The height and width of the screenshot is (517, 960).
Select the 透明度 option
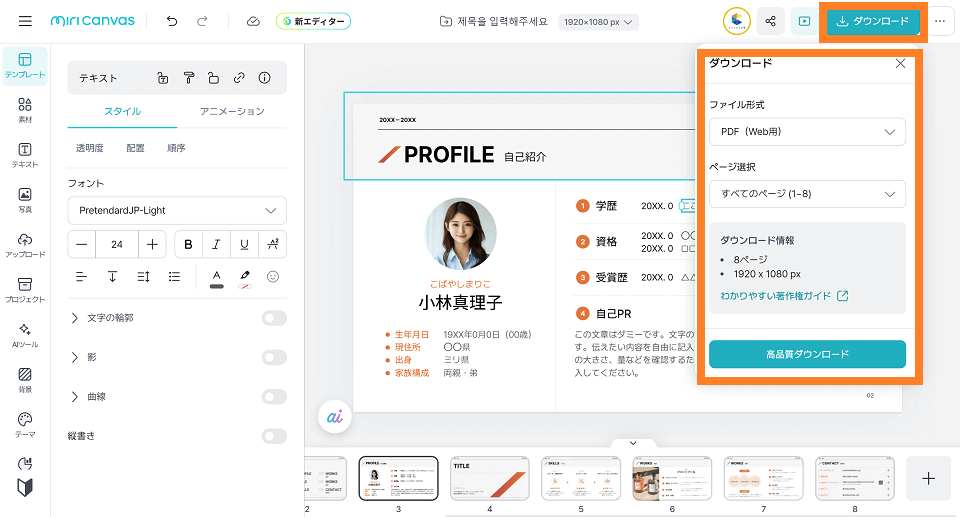(90, 148)
